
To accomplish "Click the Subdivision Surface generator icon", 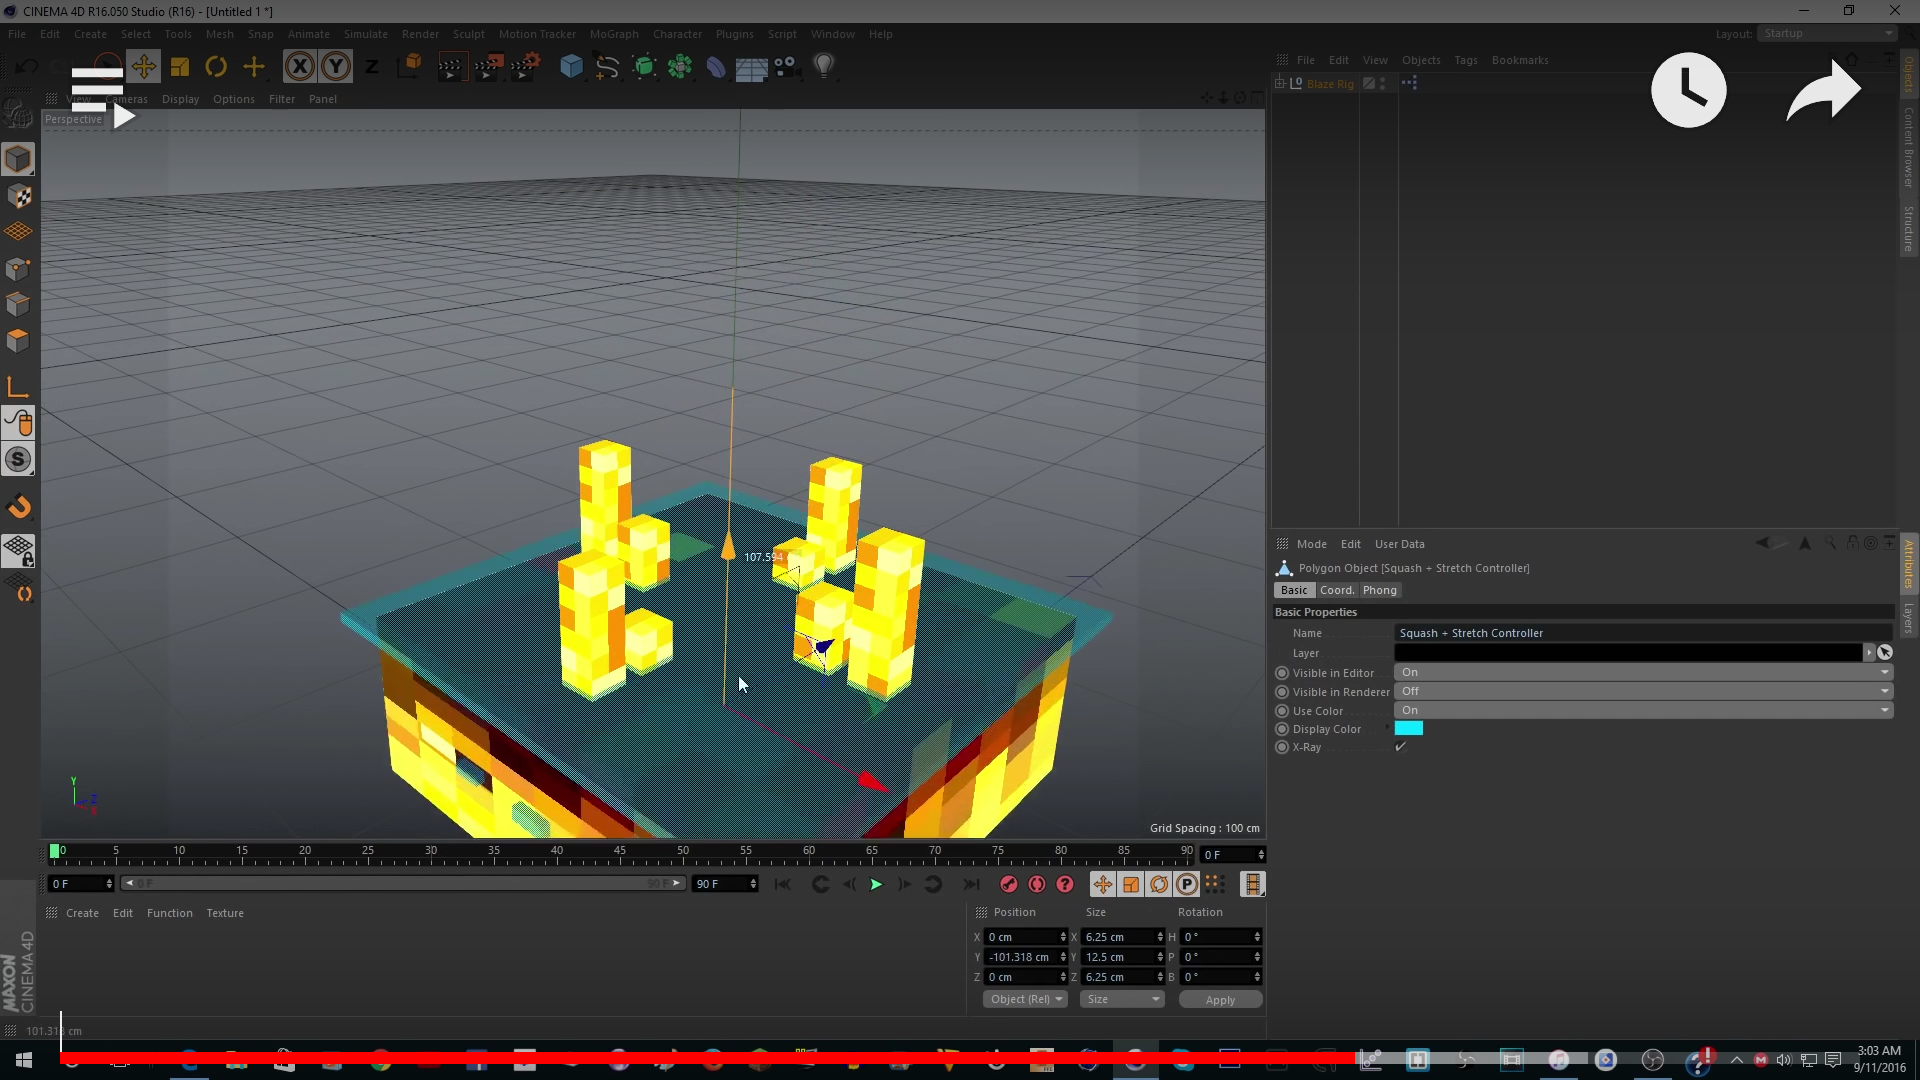I will coord(644,67).
